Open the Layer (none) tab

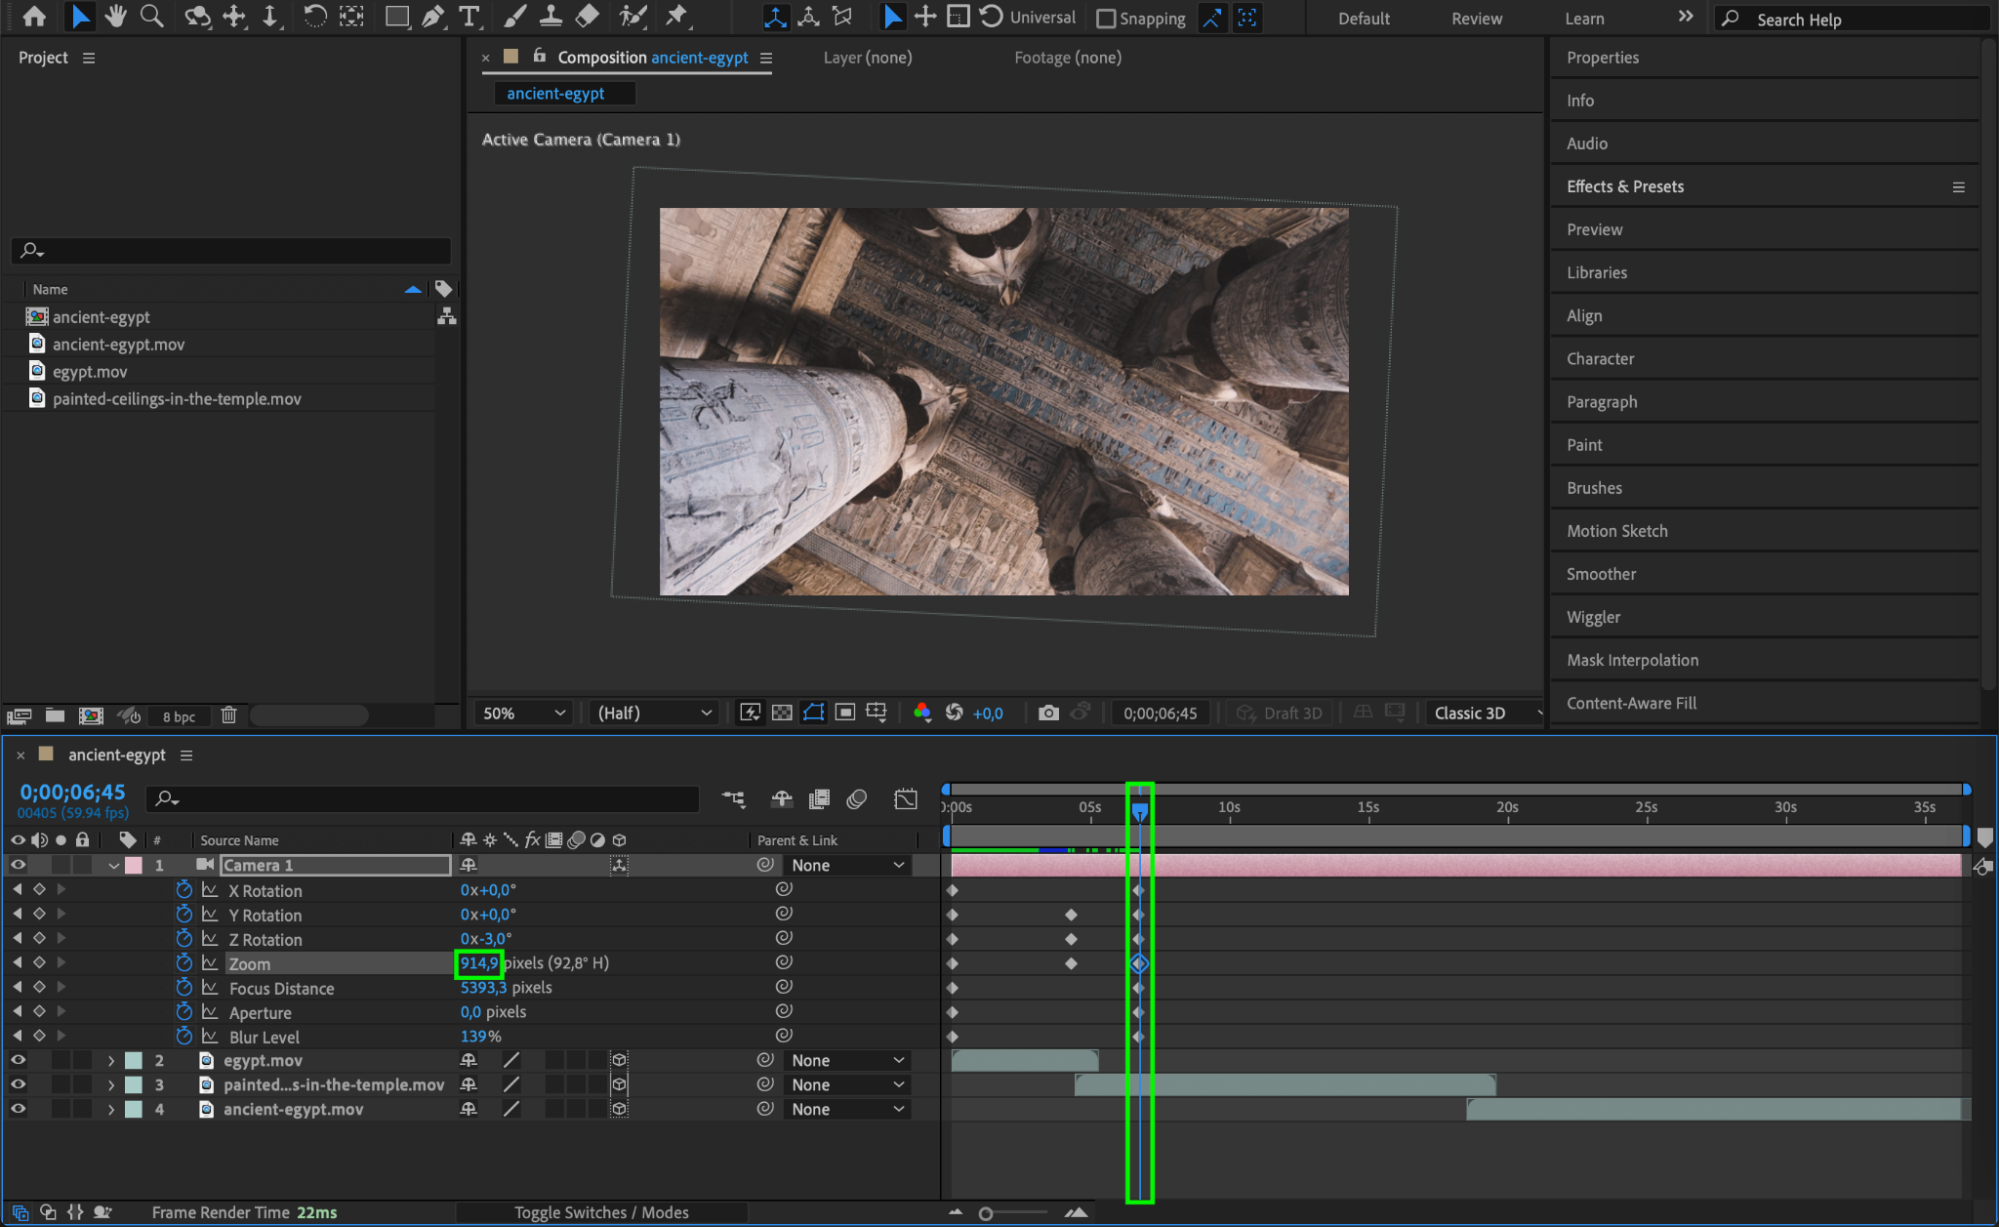pyautogui.click(x=867, y=57)
